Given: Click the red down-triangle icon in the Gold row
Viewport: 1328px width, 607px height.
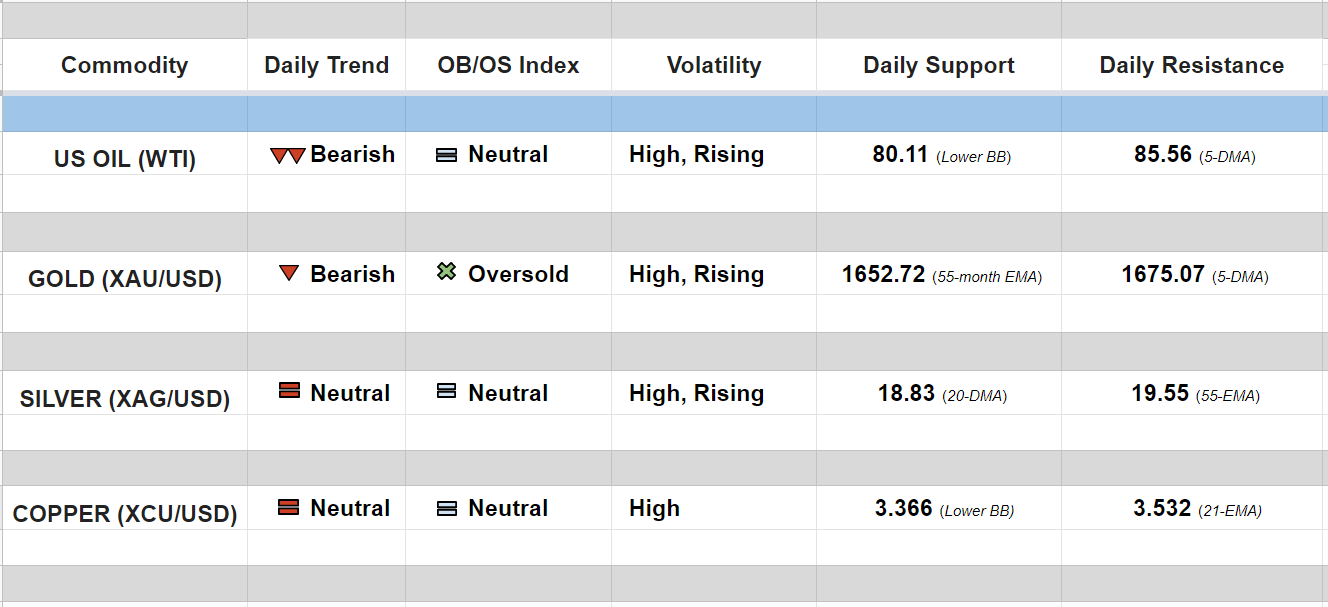Looking at the screenshot, I should [x=289, y=273].
